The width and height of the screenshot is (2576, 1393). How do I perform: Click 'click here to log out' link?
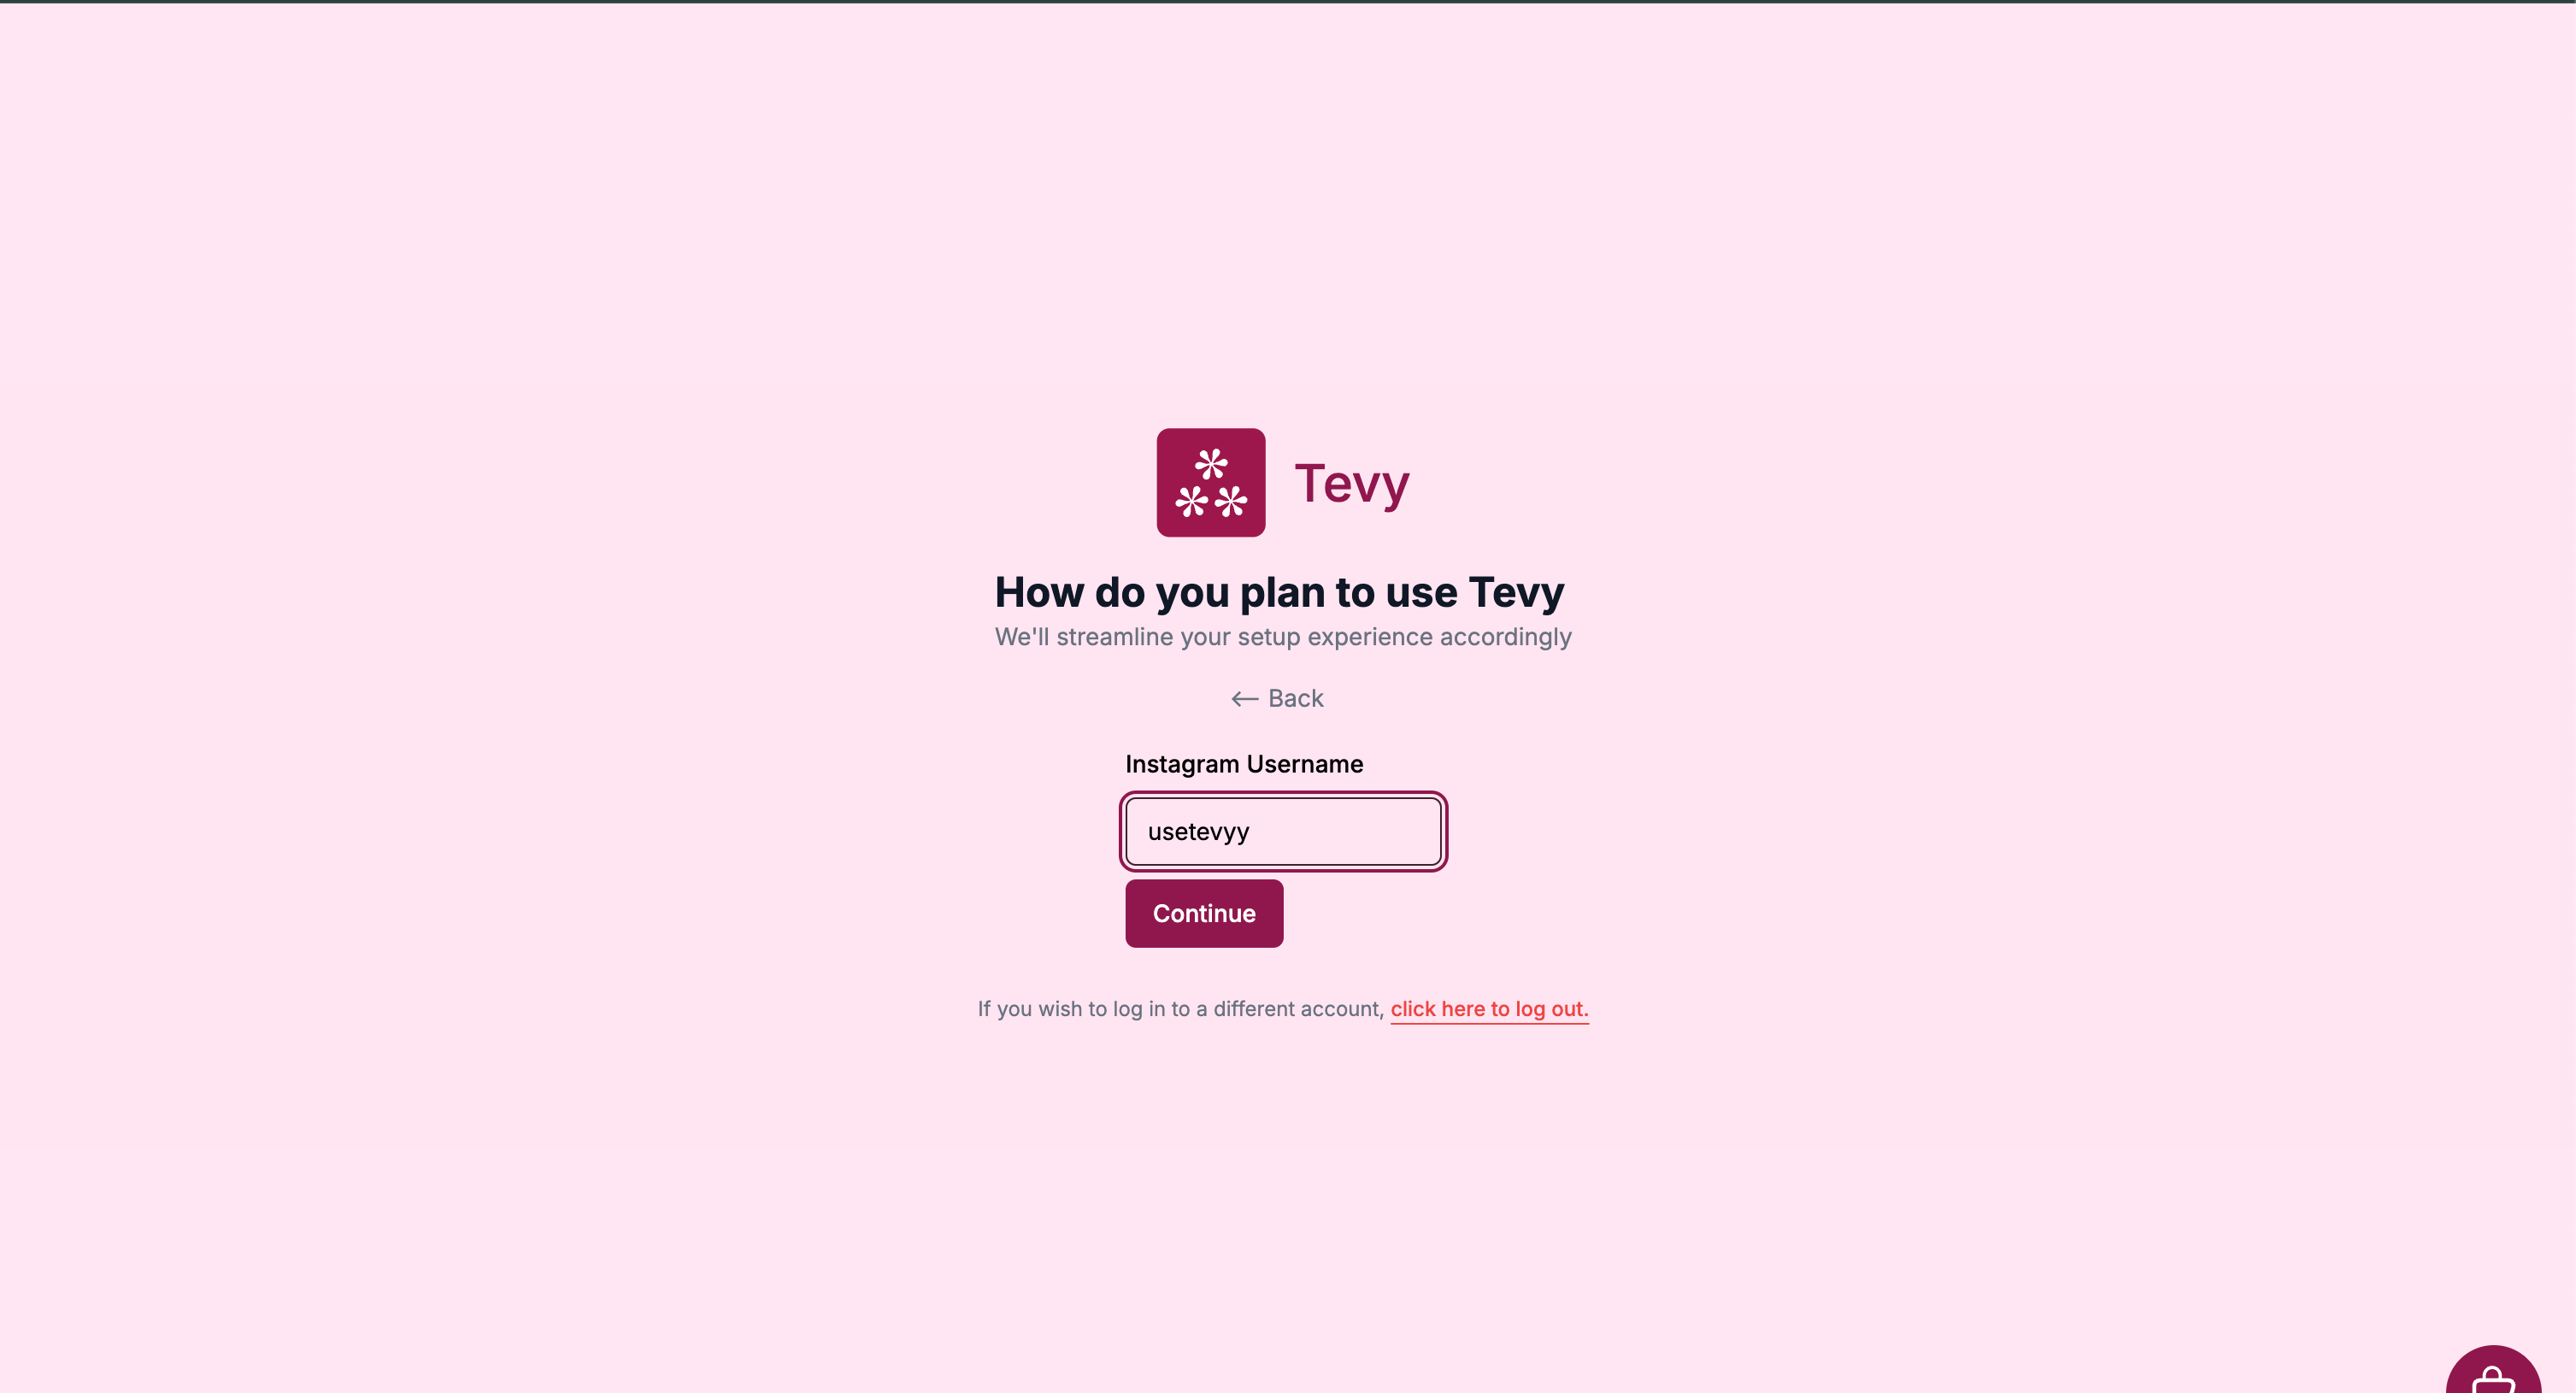[1489, 1008]
